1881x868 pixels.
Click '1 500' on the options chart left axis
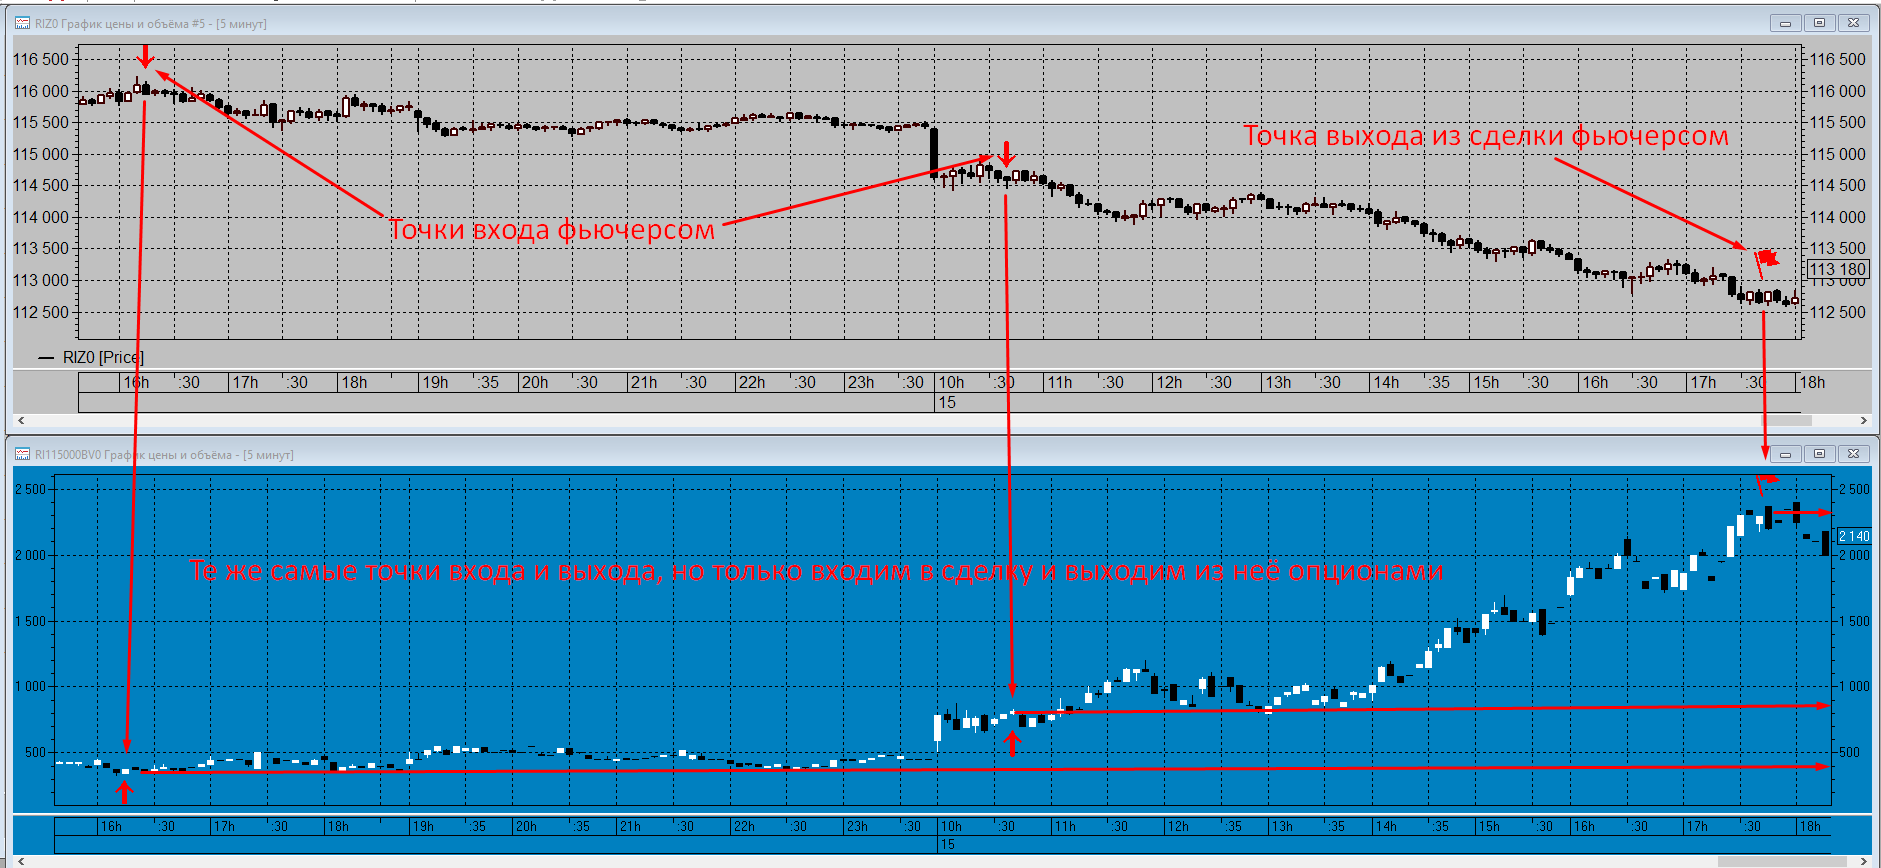(x=31, y=621)
